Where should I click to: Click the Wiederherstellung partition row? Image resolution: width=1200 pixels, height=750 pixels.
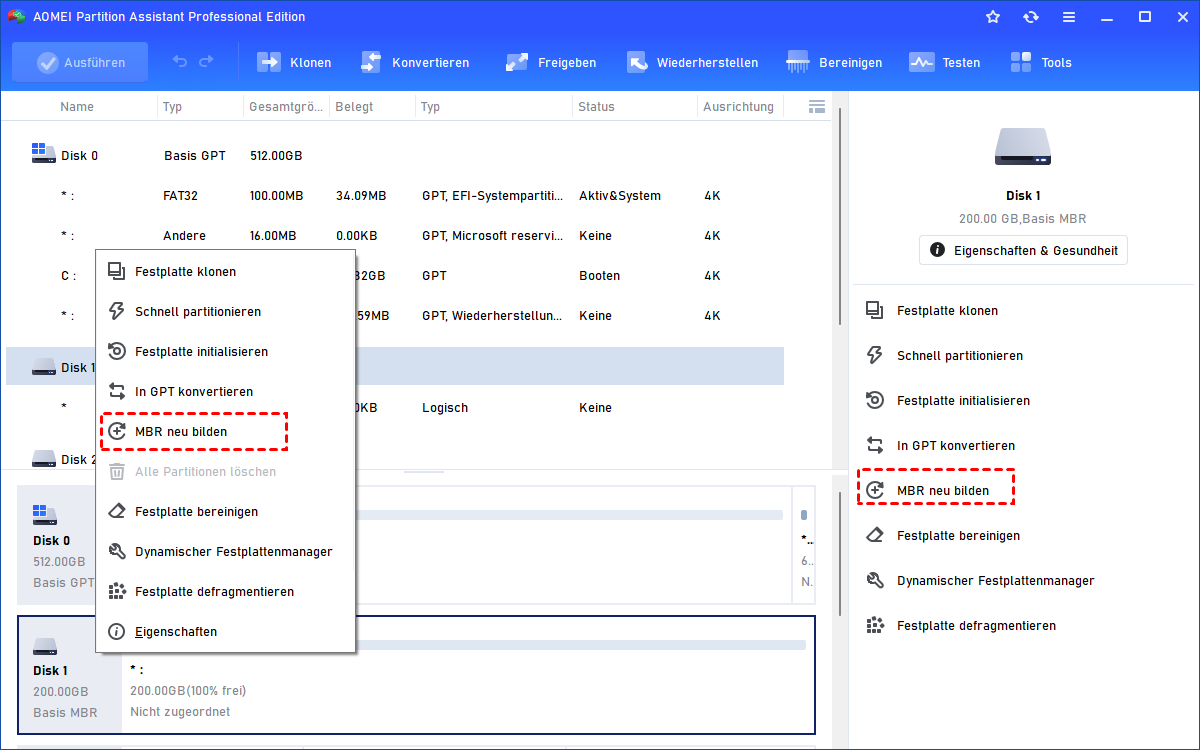point(395,315)
